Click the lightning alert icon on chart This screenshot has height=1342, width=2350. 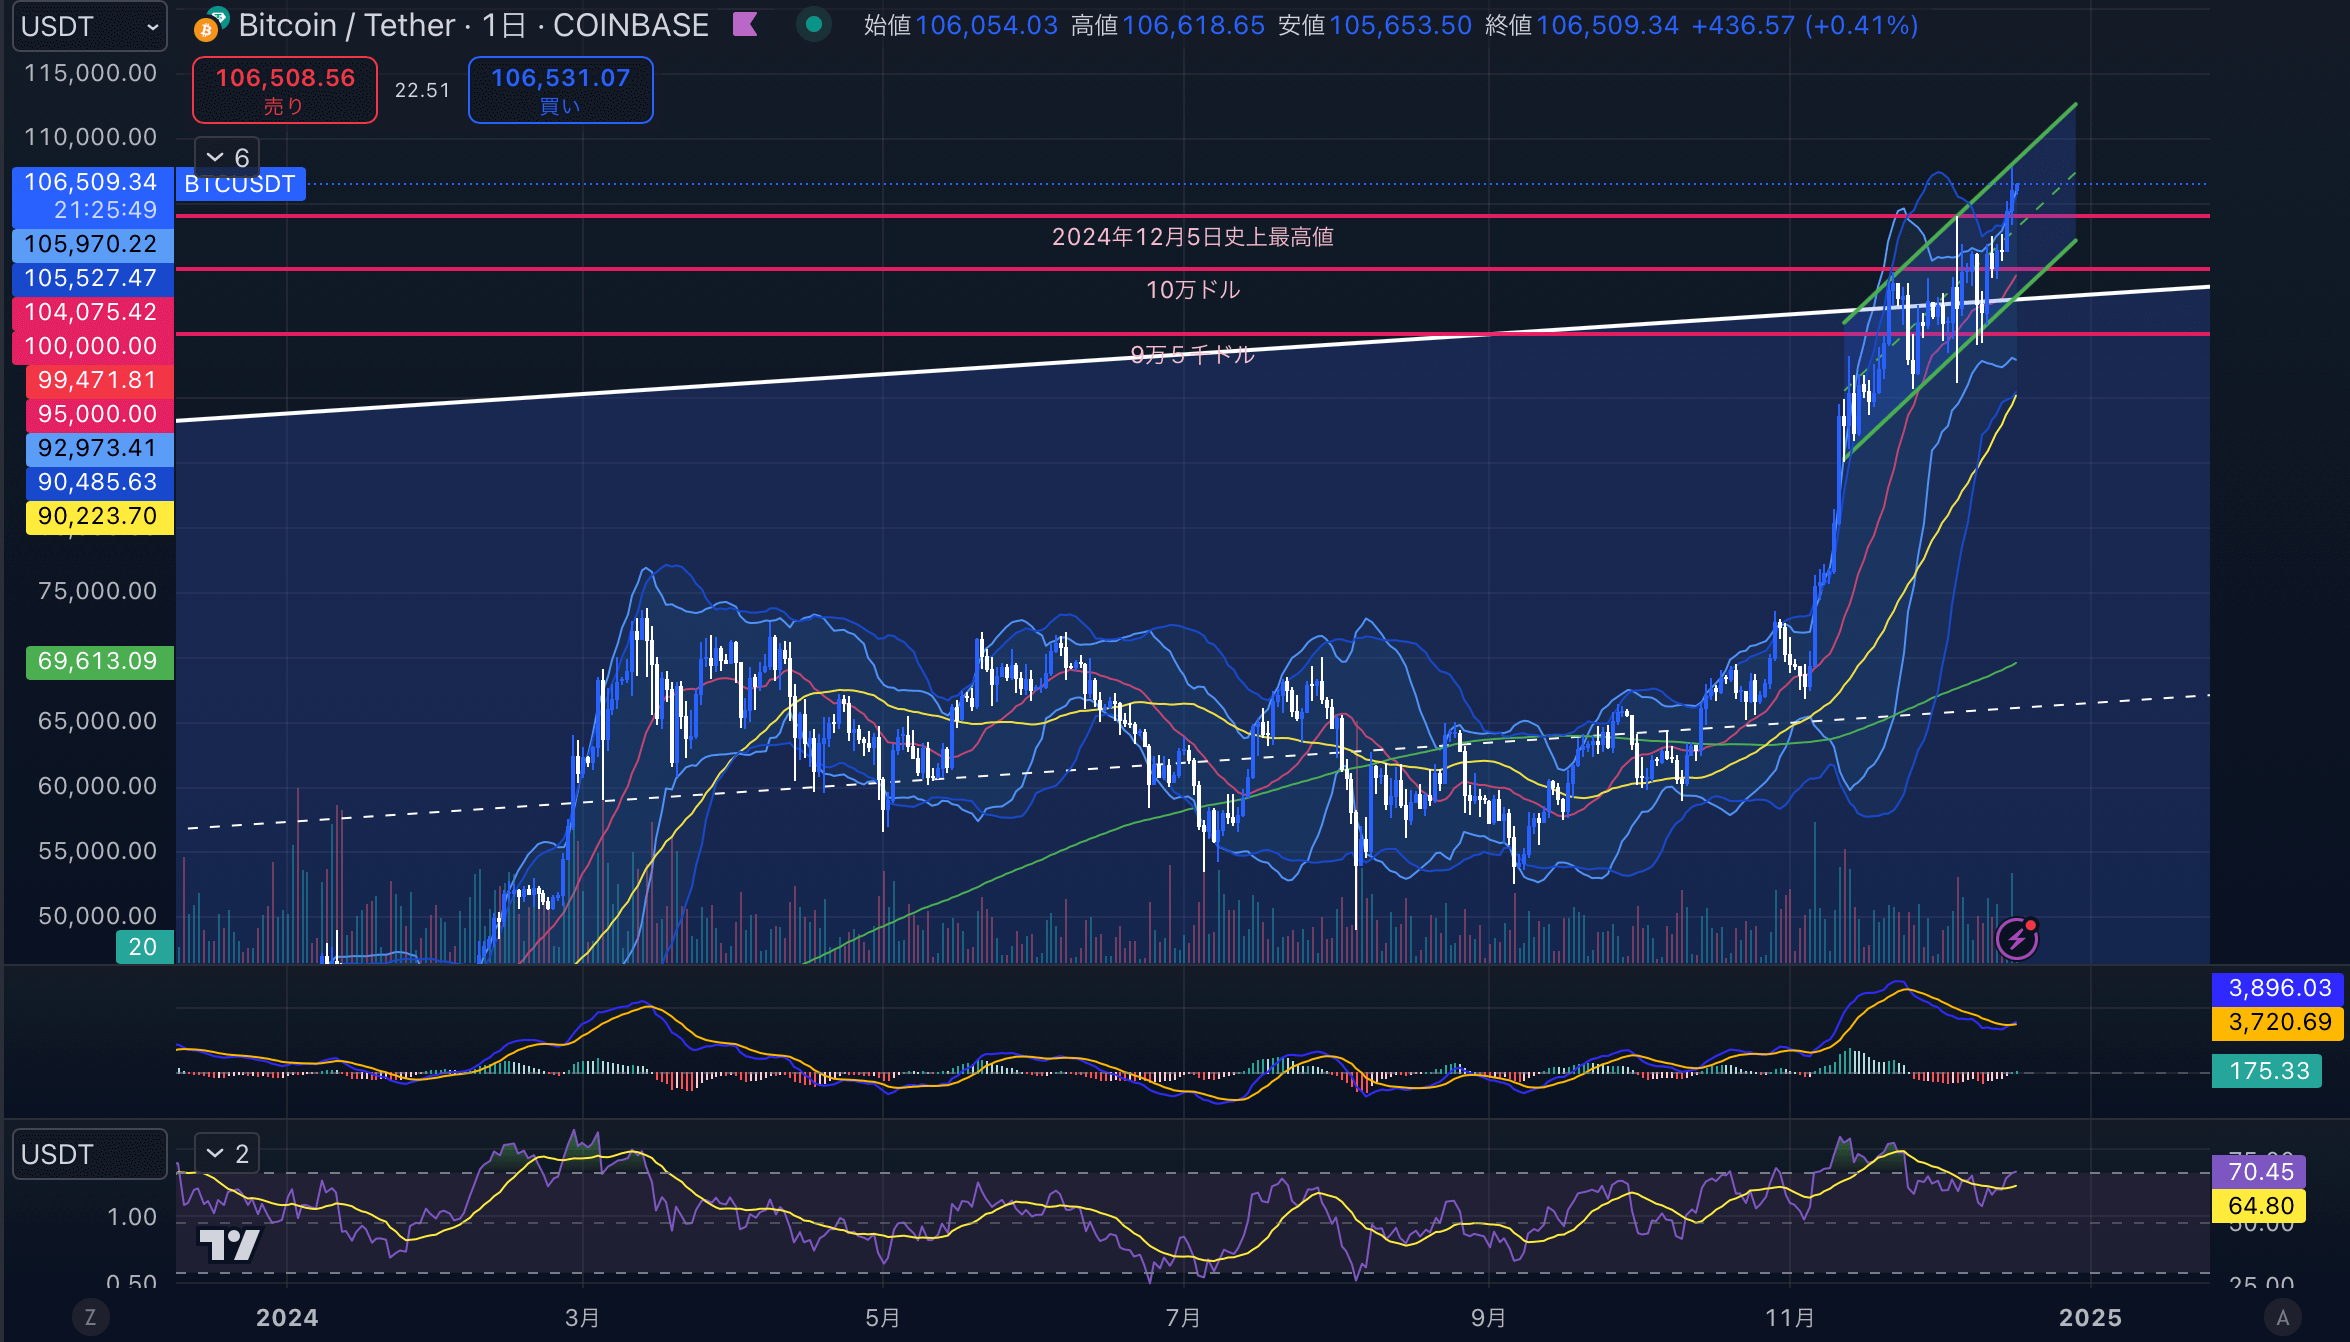tap(2017, 938)
